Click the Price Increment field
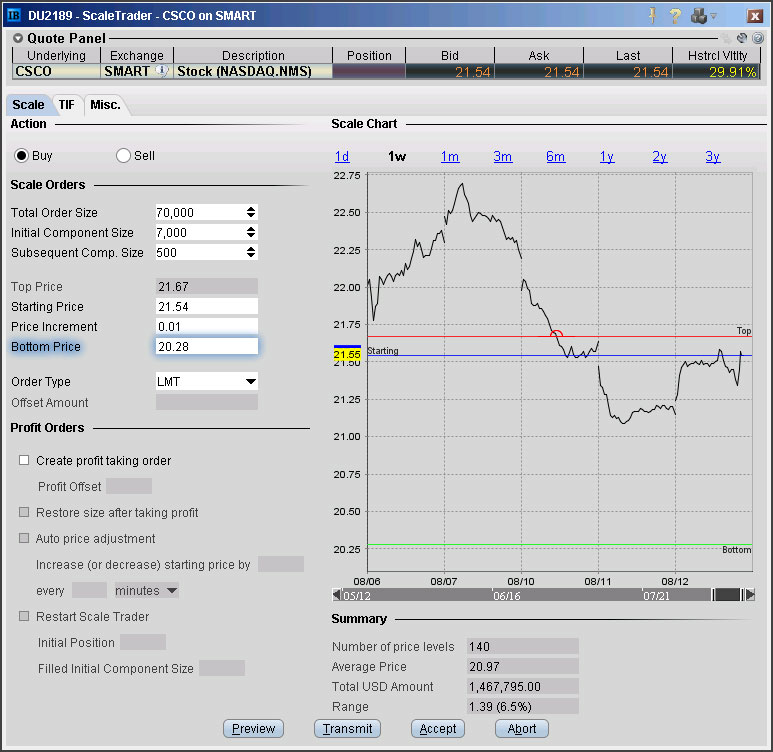The image size is (773, 752). (x=207, y=326)
